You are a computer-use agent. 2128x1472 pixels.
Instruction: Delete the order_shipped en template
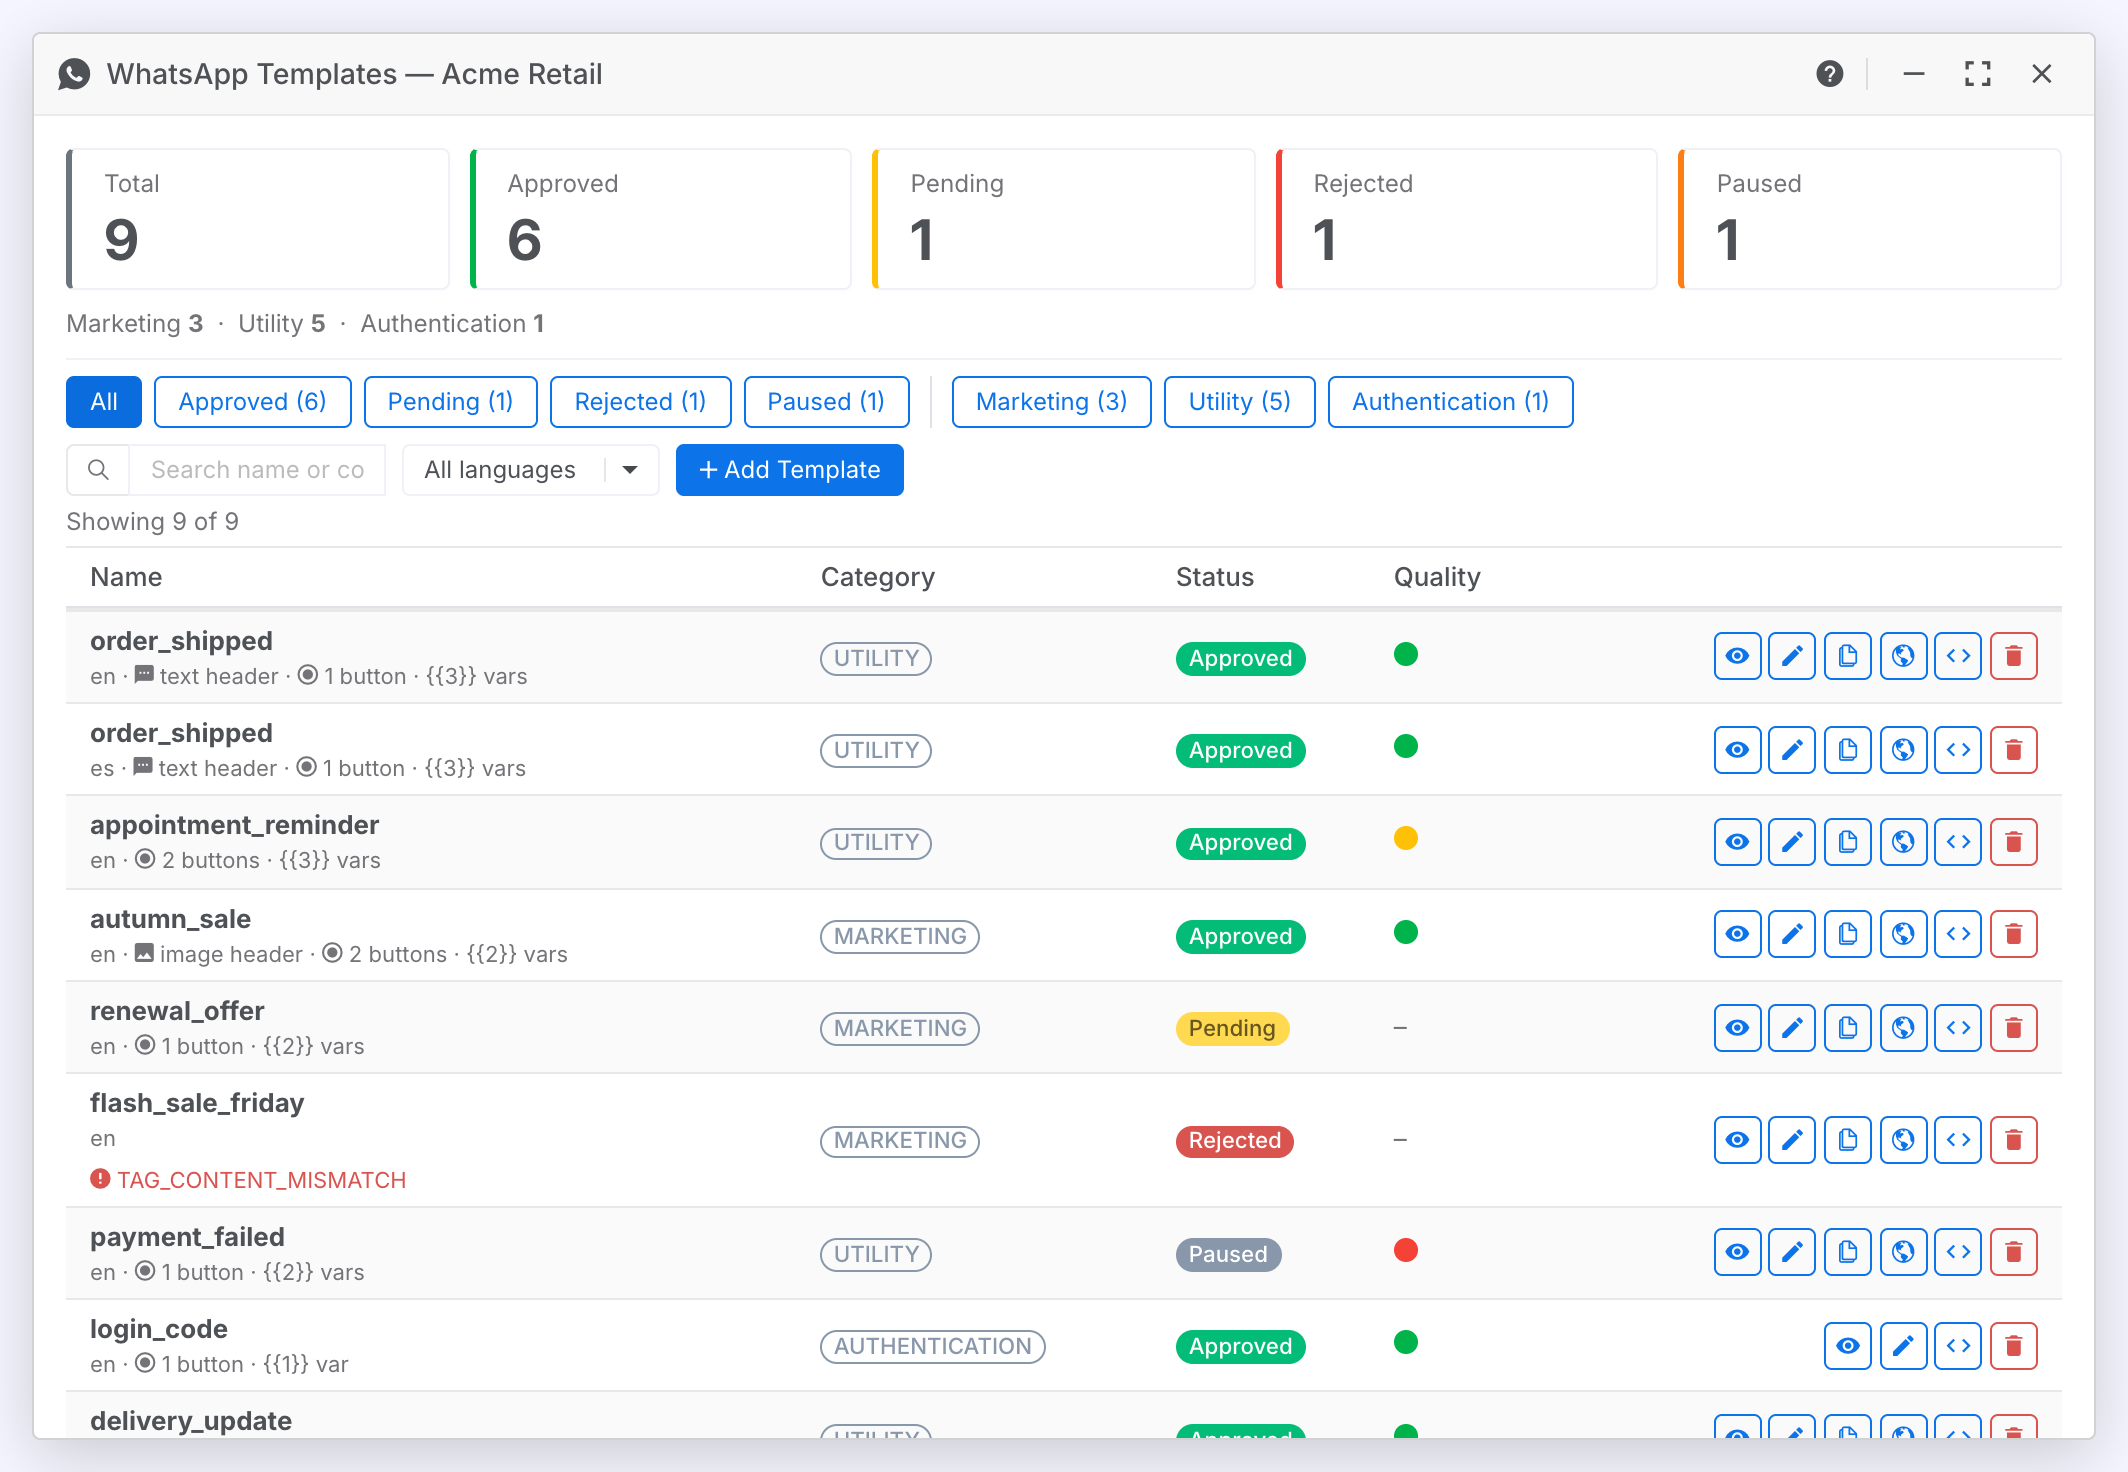pyautogui.click(x=2014, y=656)
